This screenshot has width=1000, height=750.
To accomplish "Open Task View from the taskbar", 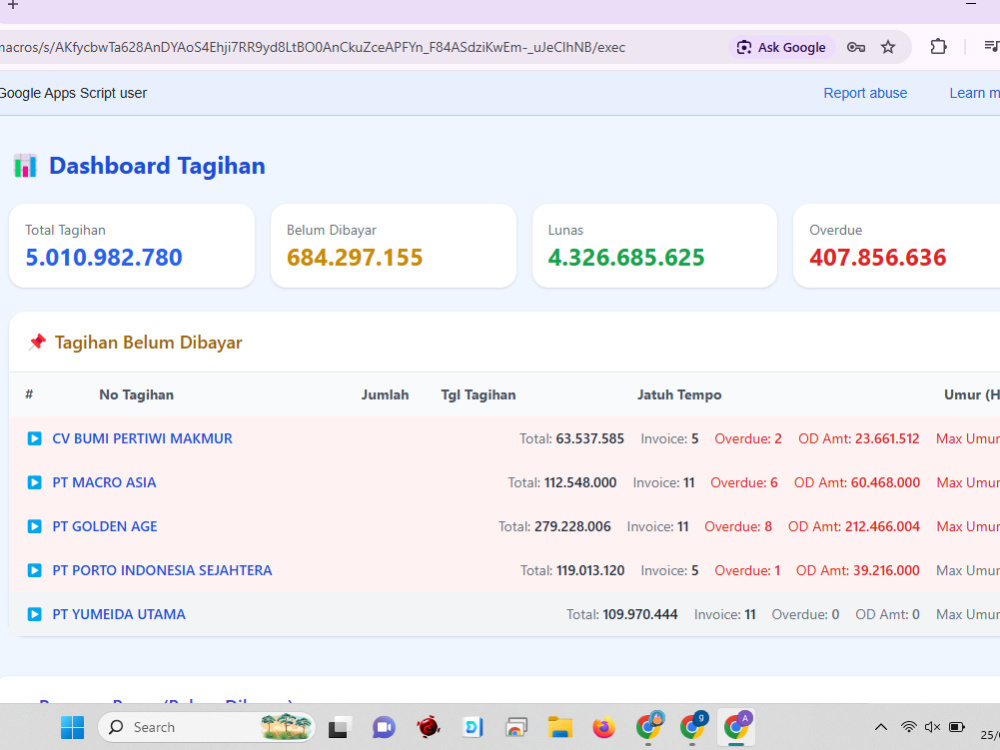I will (x=339, y=727).
